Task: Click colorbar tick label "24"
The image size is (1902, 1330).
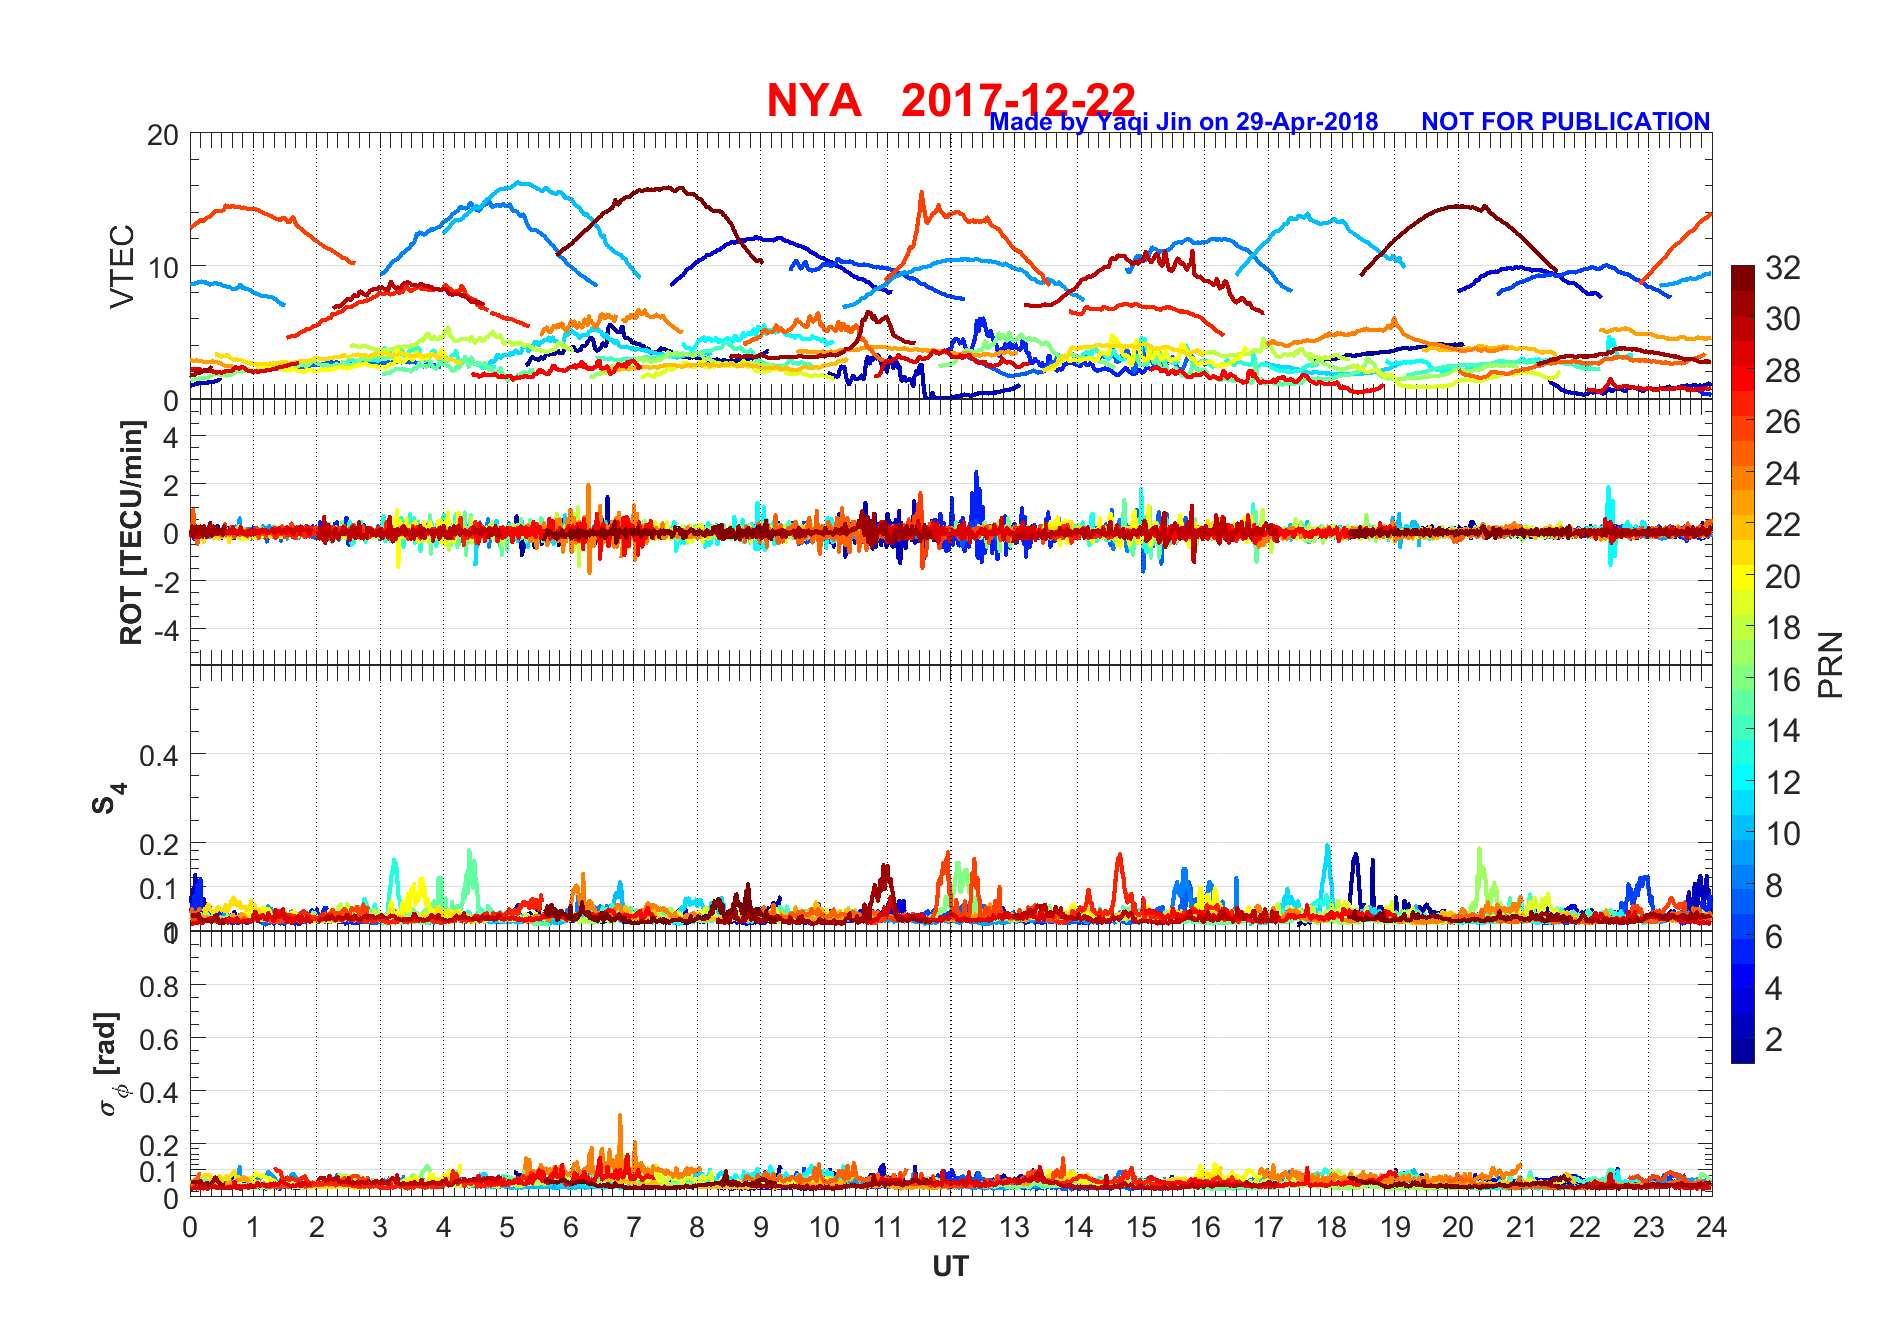Action: (x=1783, y=474)
